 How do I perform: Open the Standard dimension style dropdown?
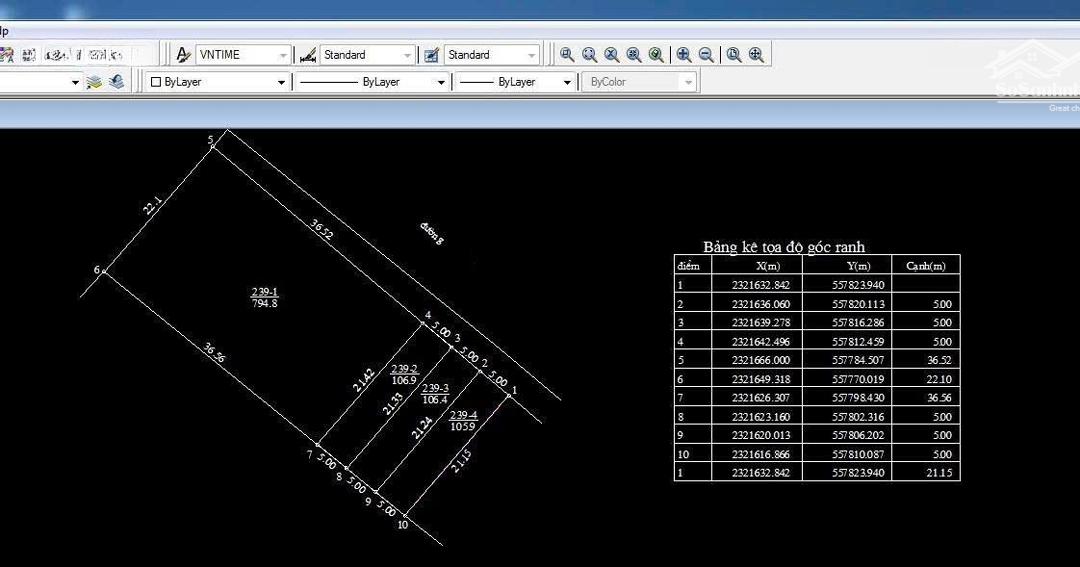(x=407, y=55)
